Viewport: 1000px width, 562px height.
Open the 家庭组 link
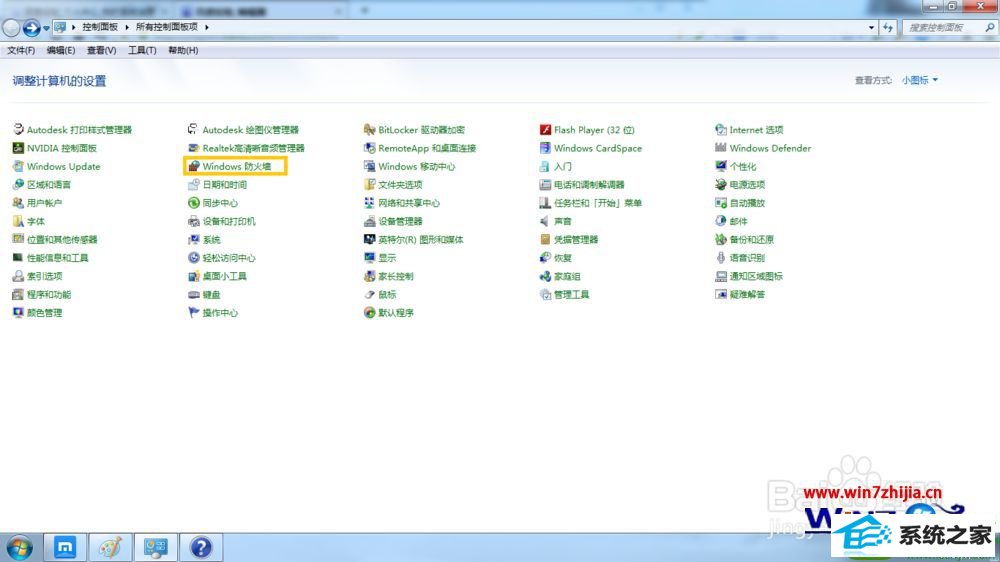(567, 276)
